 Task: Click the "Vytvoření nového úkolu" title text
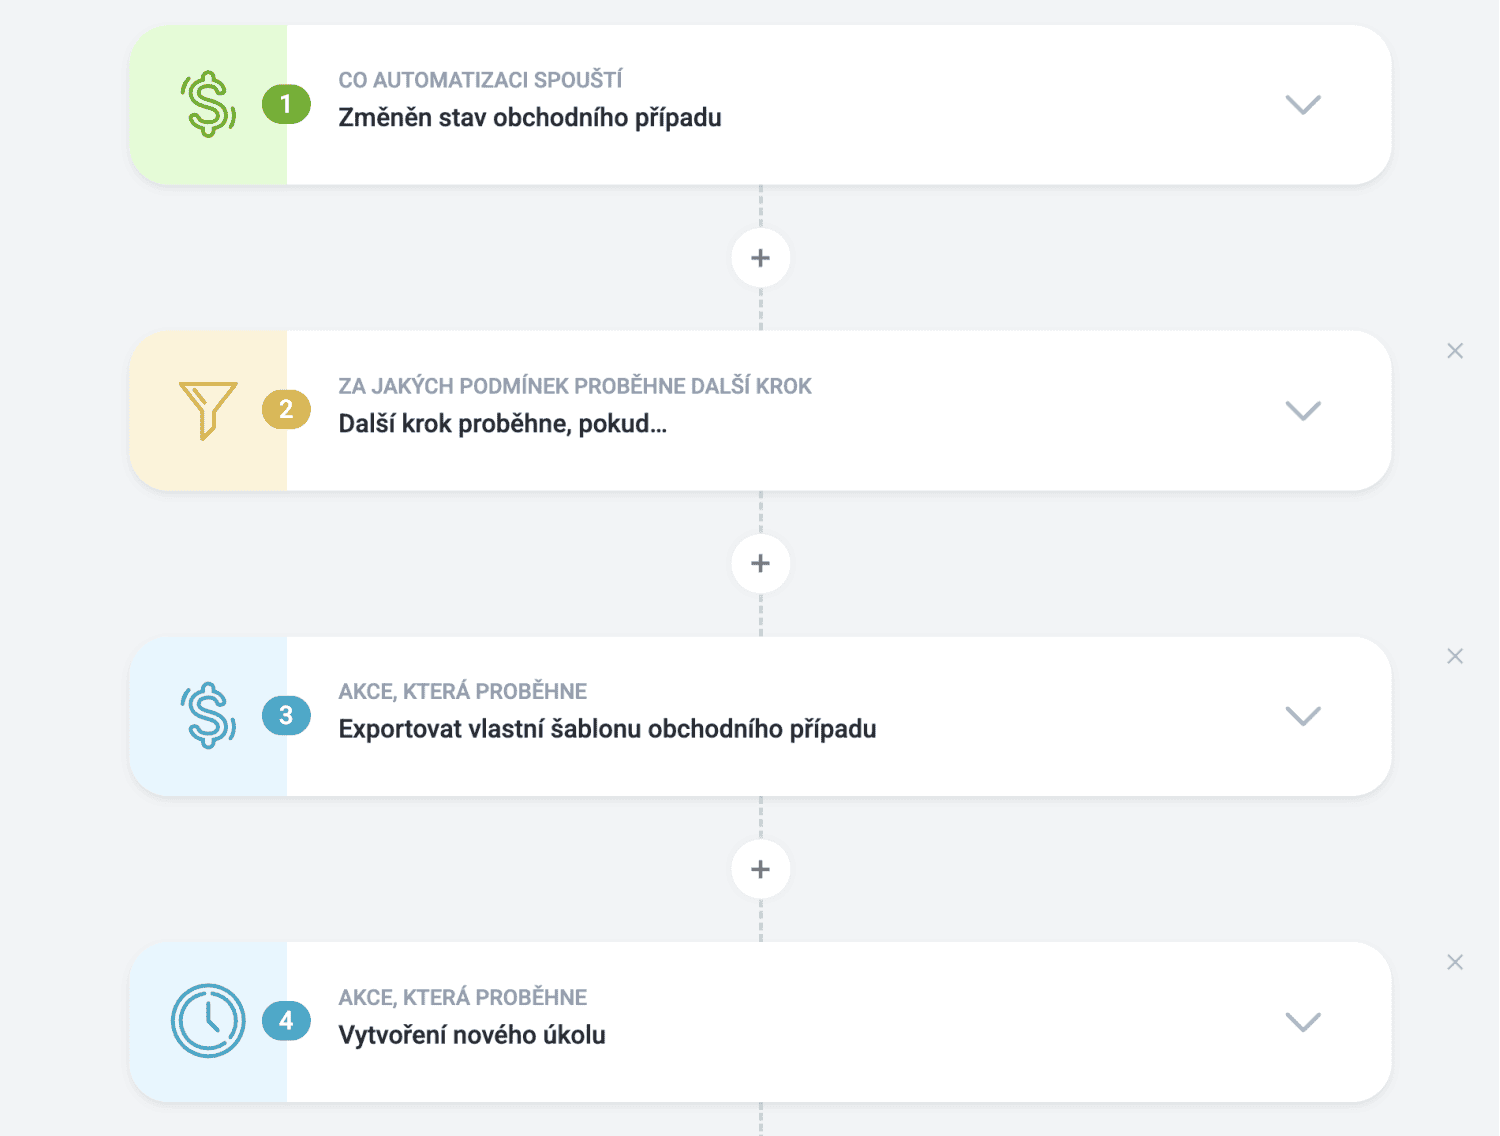coord(472,1035)
